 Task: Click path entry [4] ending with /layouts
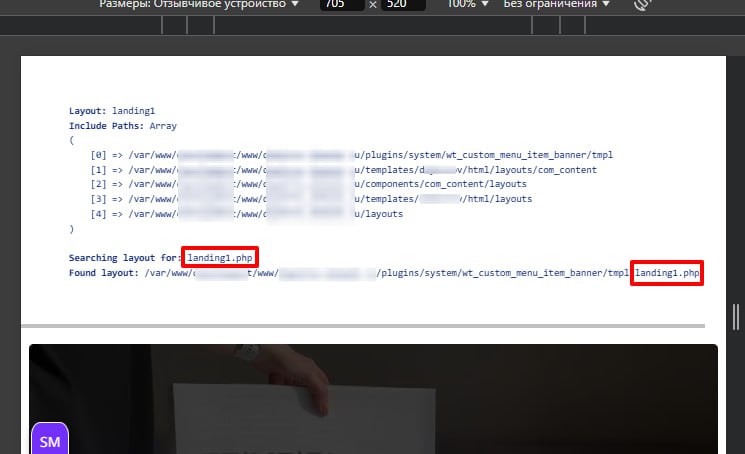(247, 214)
